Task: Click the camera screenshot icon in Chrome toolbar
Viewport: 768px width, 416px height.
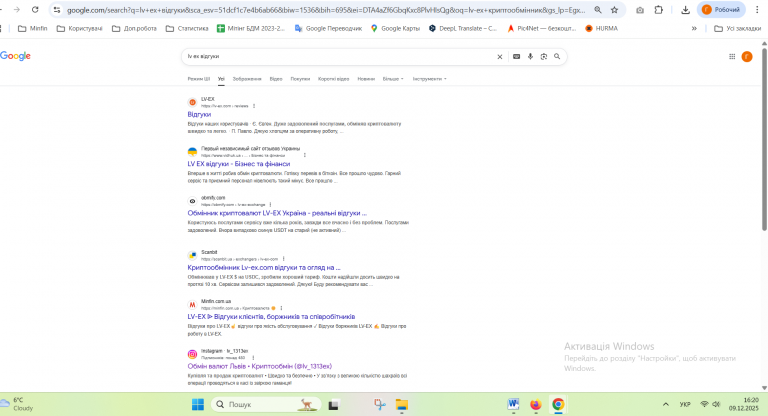Action: pos(640,10)
